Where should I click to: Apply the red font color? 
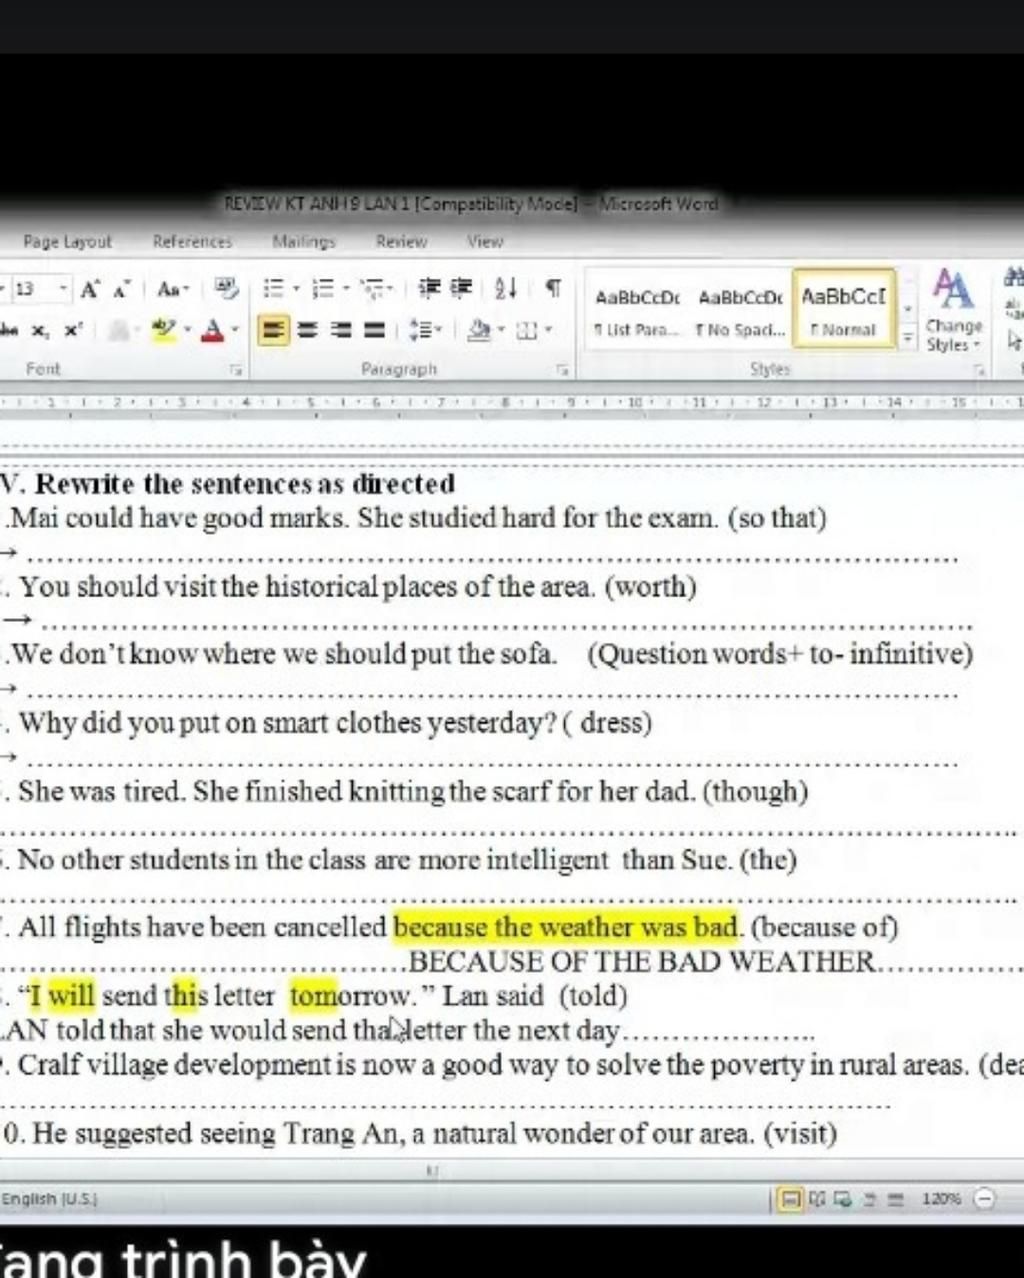tap(212, 329)
